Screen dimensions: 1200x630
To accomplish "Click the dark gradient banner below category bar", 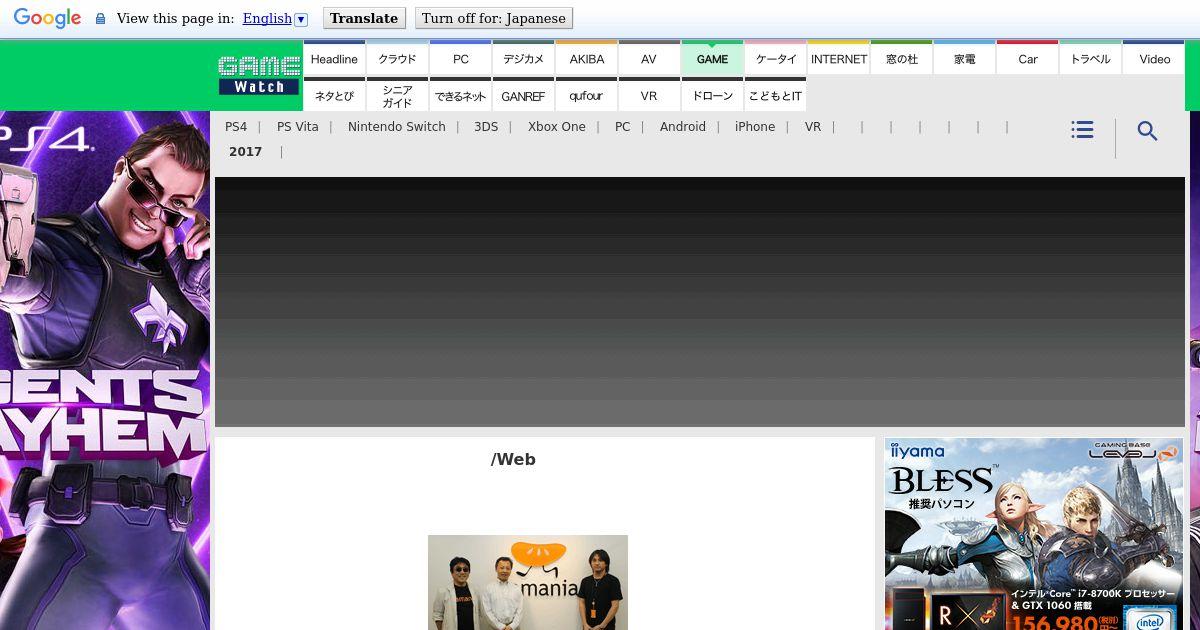I will (x=700, y=302).
